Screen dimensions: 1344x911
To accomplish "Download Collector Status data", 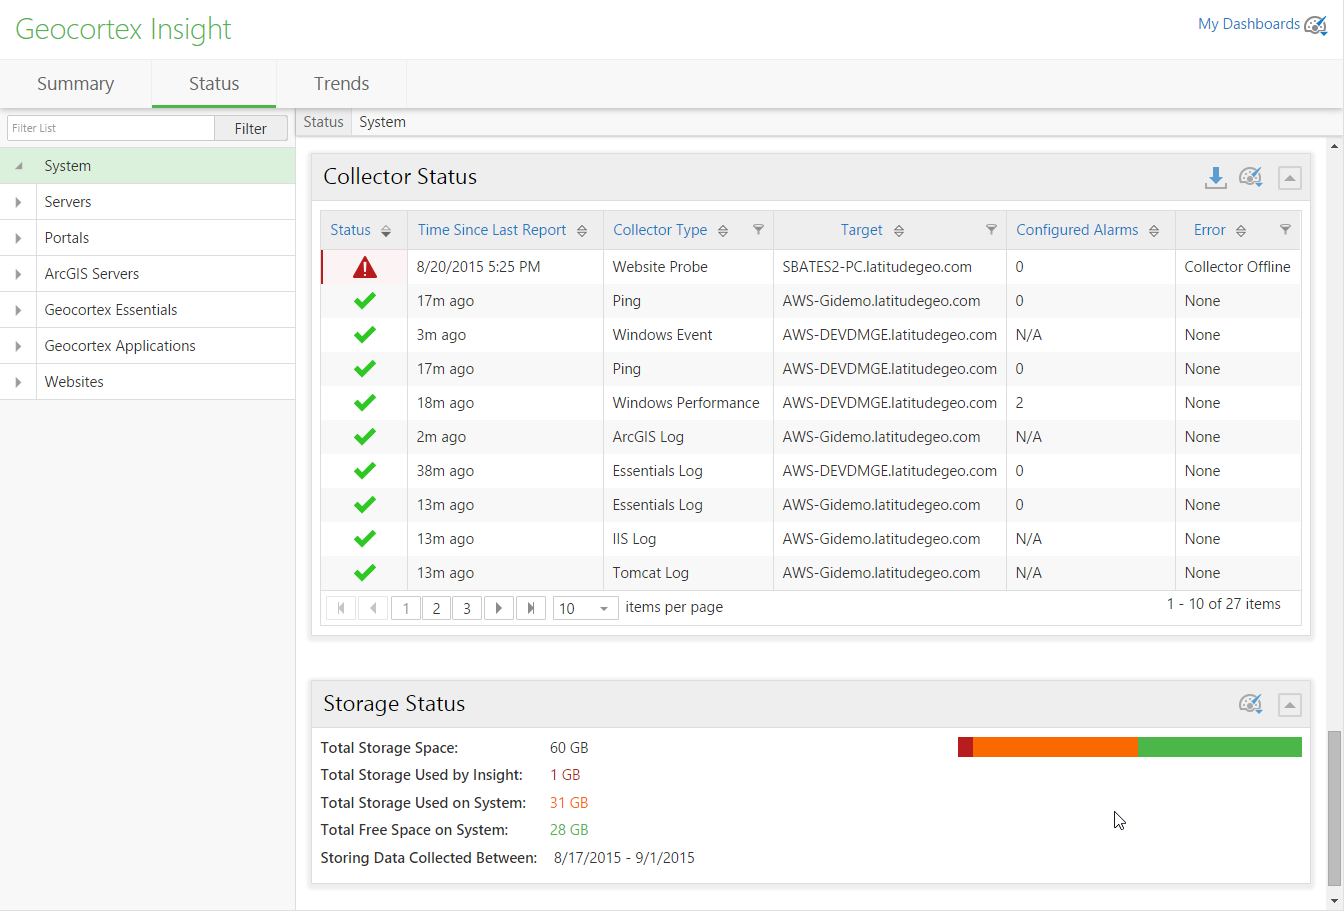I will (x=1215, y=178).
